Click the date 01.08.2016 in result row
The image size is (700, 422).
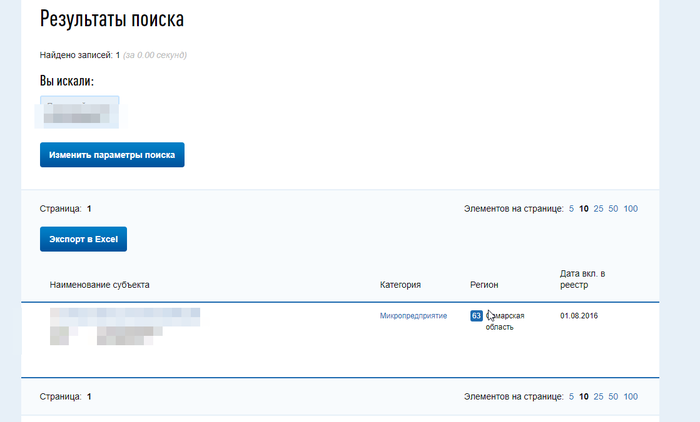click(582, 316)
